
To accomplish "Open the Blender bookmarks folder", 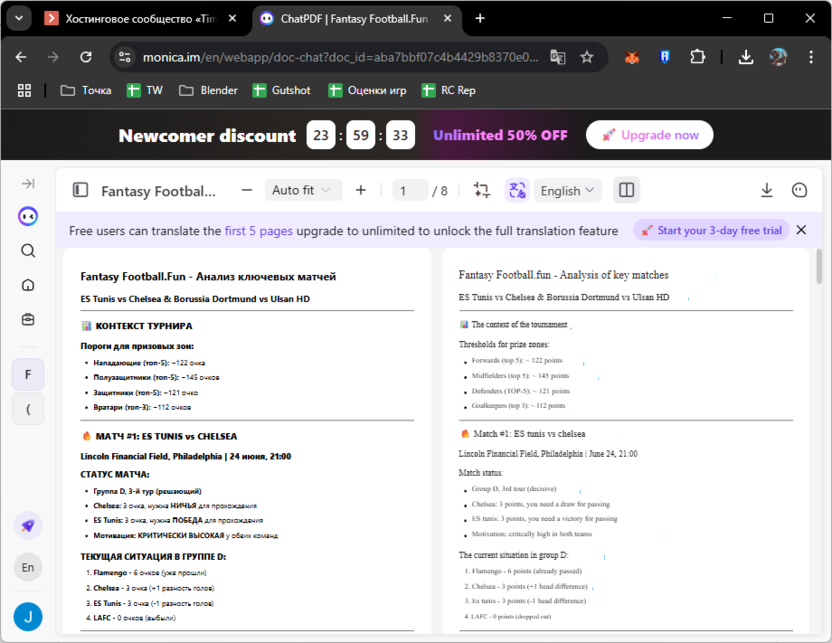I will 209,90.
